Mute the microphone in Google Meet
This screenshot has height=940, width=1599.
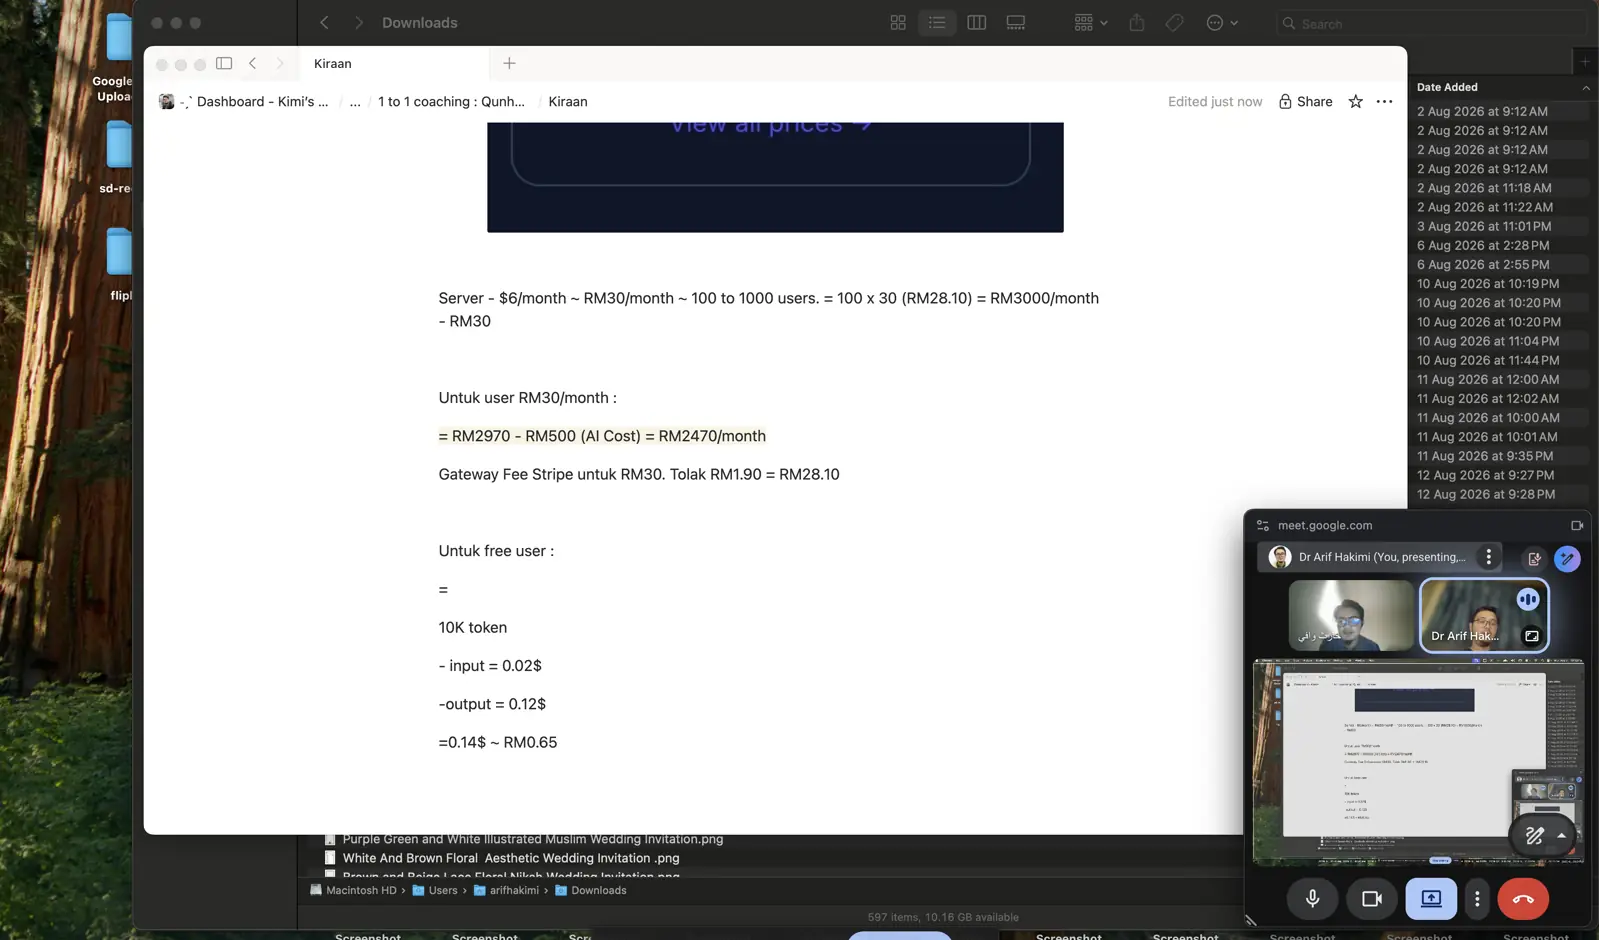[1312, 898]
